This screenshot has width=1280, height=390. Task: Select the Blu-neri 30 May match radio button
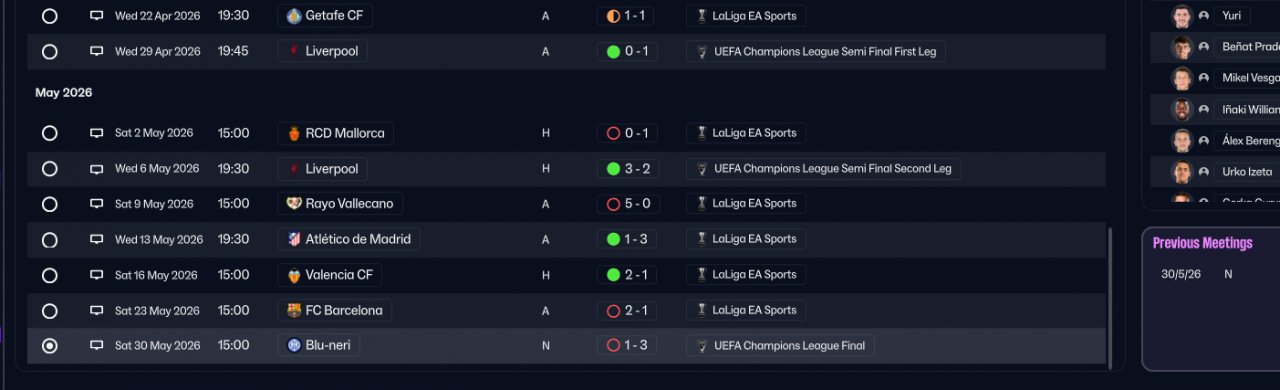click(49, 346)
